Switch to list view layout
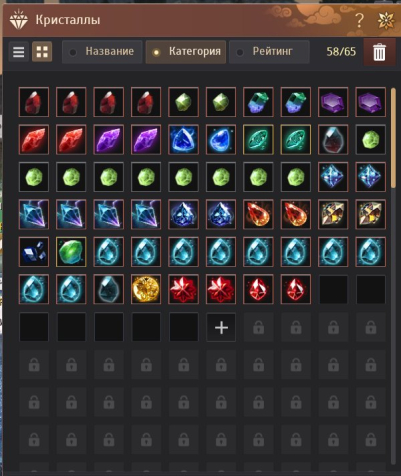This screenshot has width=401, height=476. [x=18, y=52]
